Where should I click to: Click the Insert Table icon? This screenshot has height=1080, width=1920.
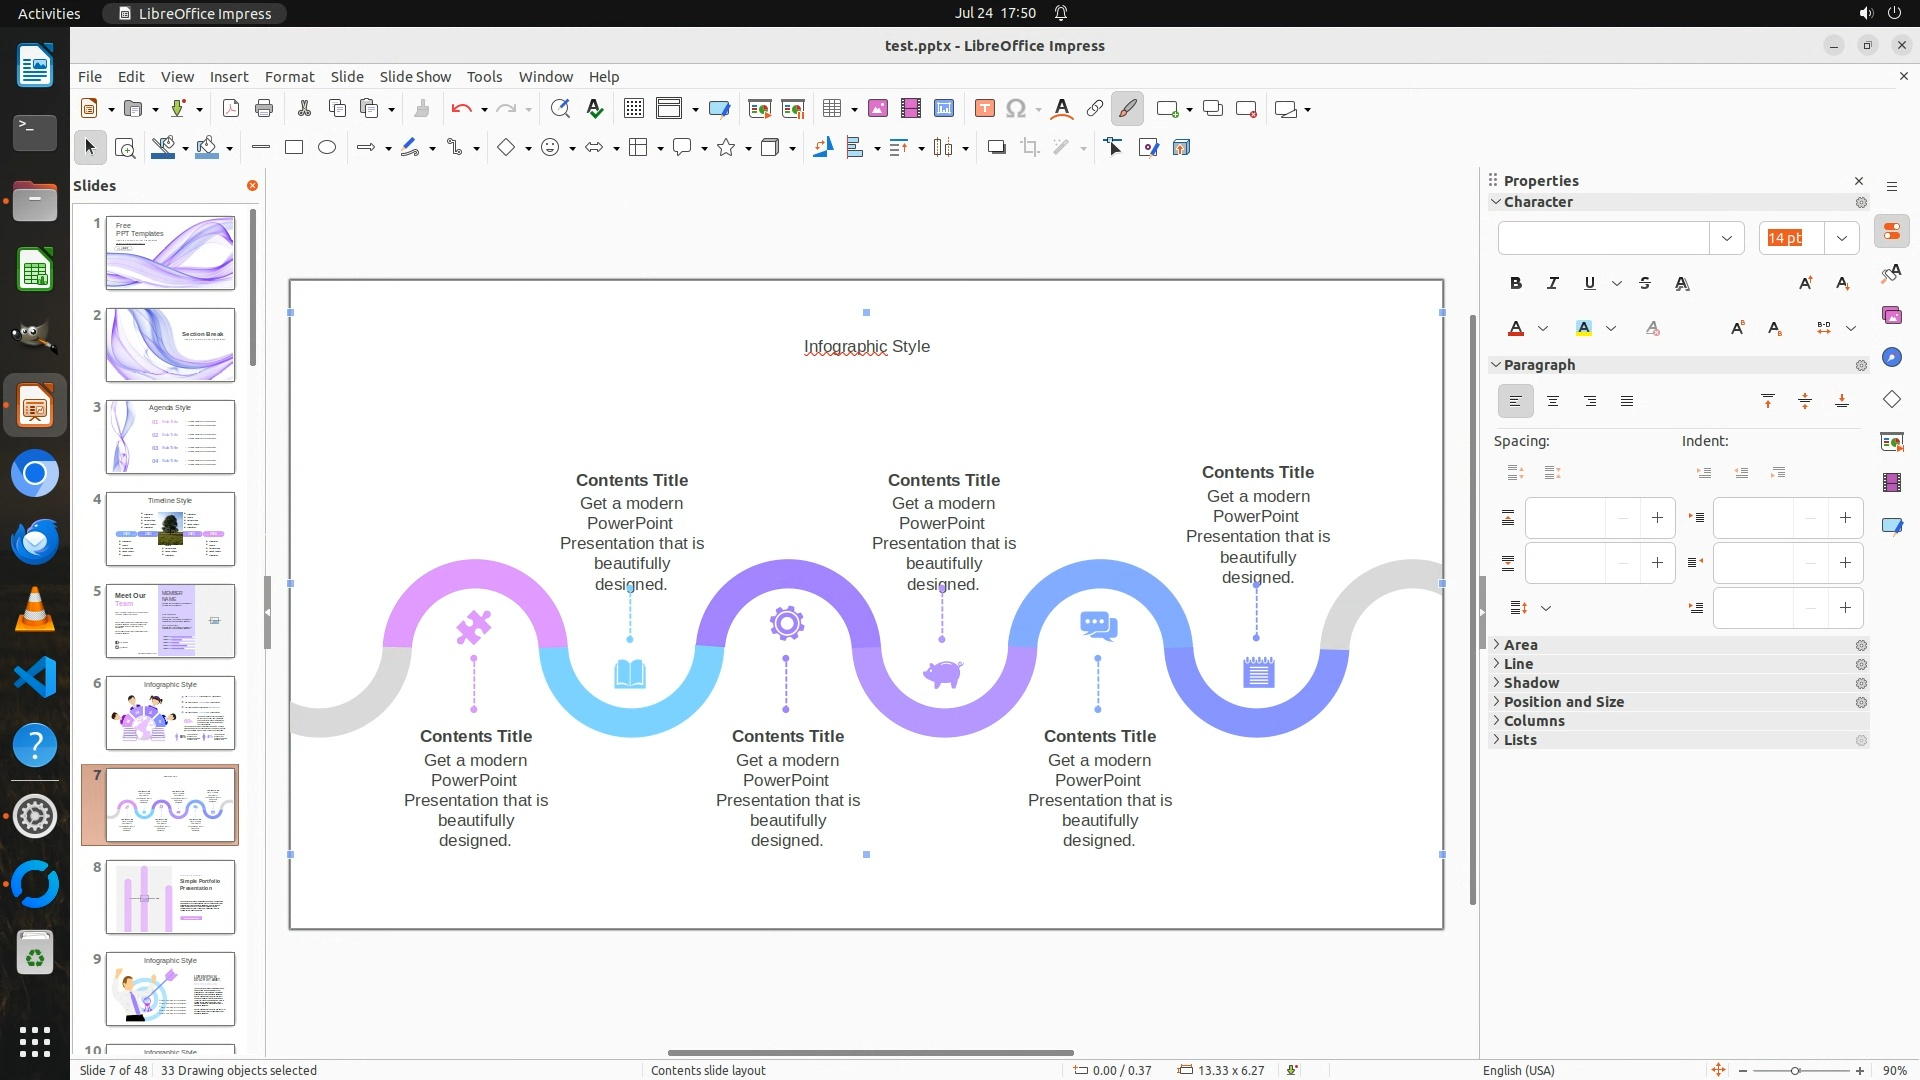coord(831,109)
